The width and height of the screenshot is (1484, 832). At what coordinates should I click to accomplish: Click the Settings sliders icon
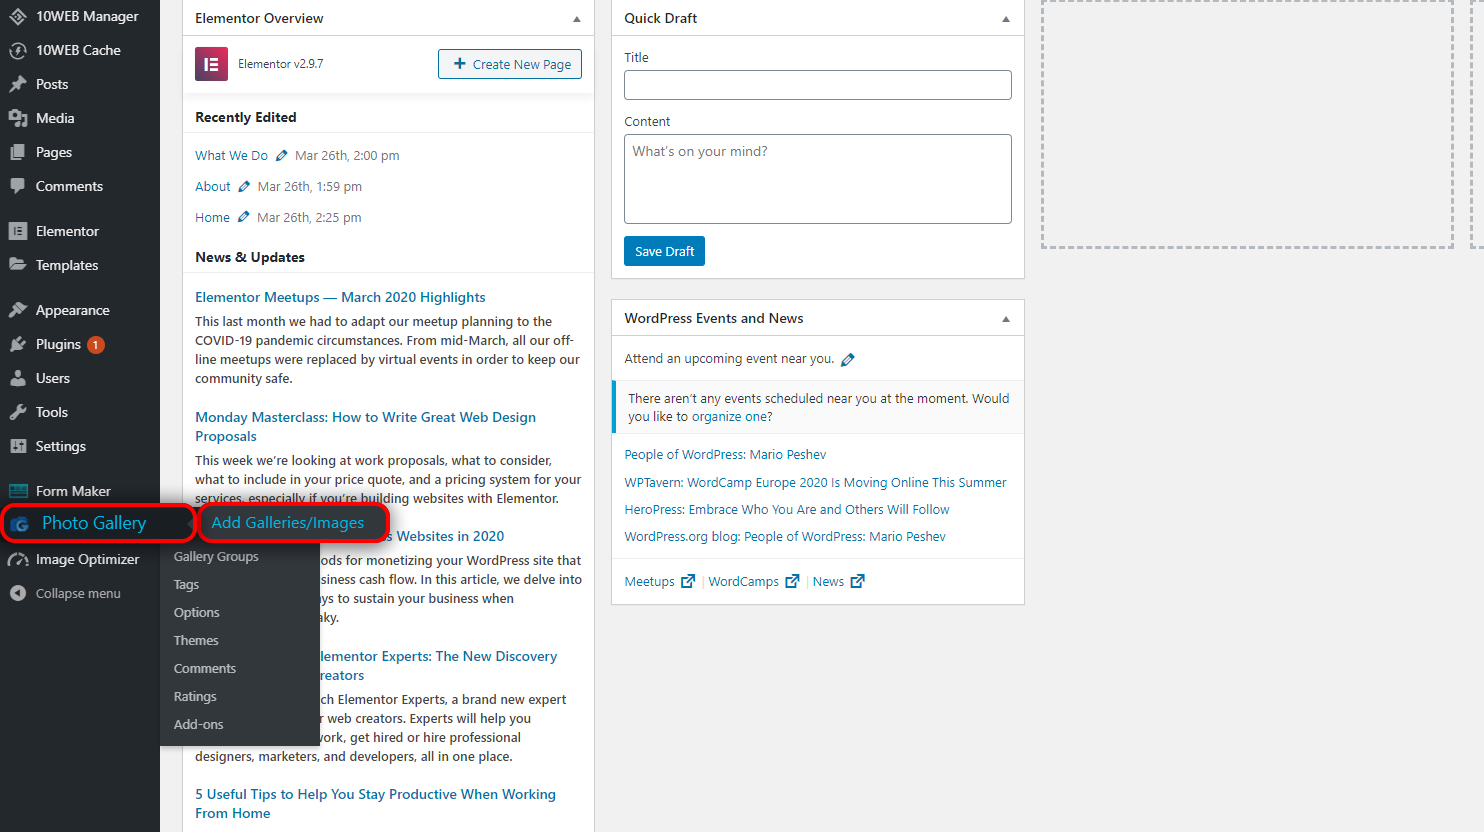(x=18, y=446)
